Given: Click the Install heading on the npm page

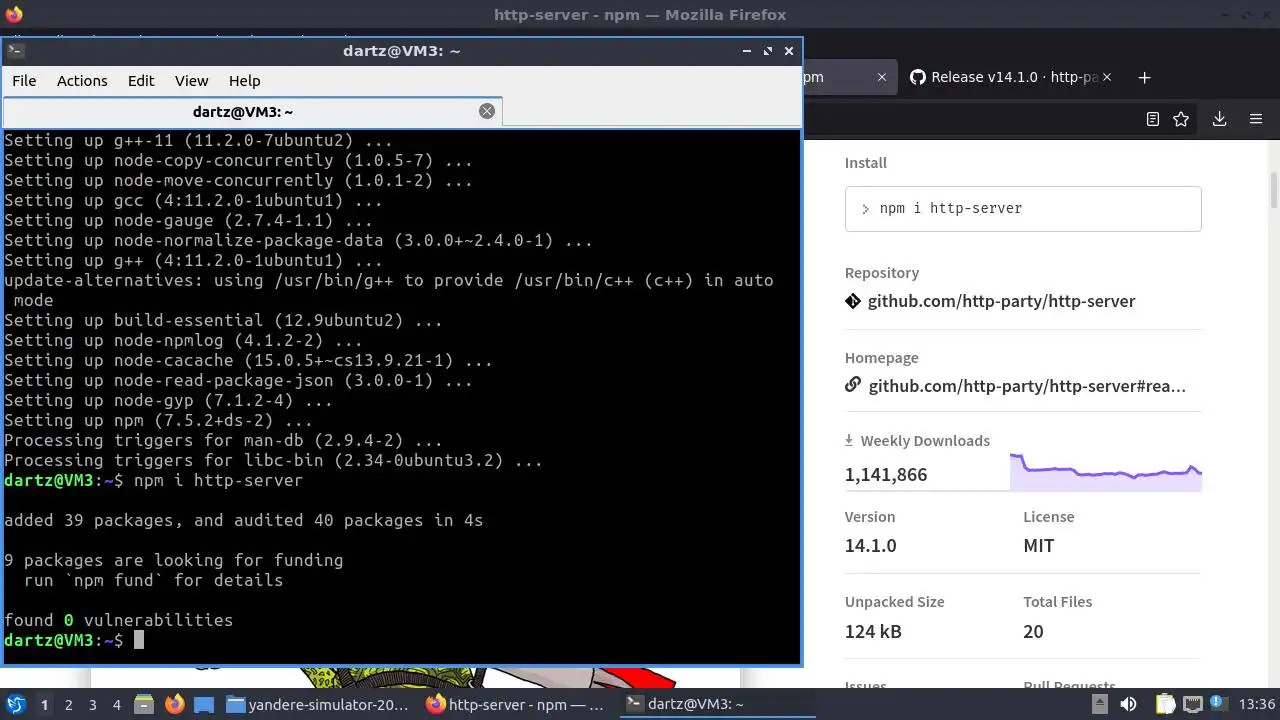Looking at the screenshot, I should tap(866, 163).
